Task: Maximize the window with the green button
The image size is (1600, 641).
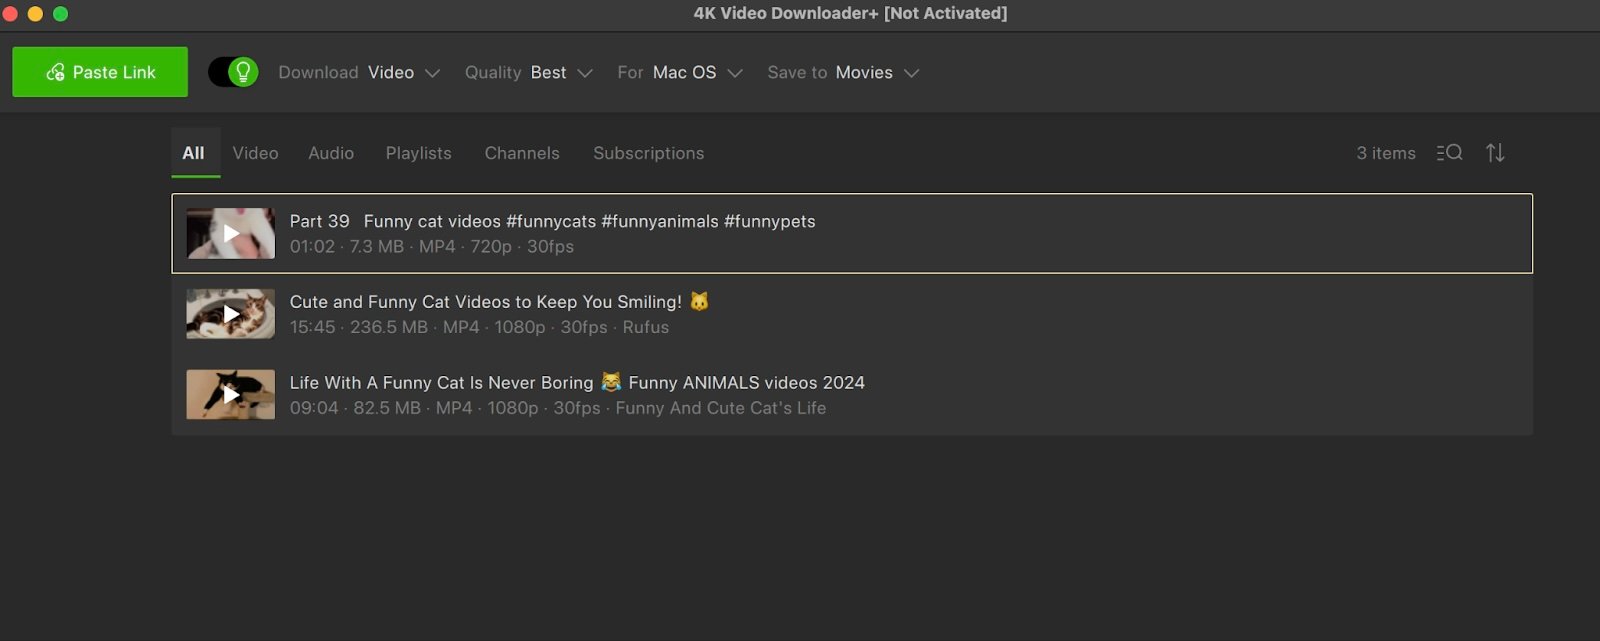Action: point(60,13)
